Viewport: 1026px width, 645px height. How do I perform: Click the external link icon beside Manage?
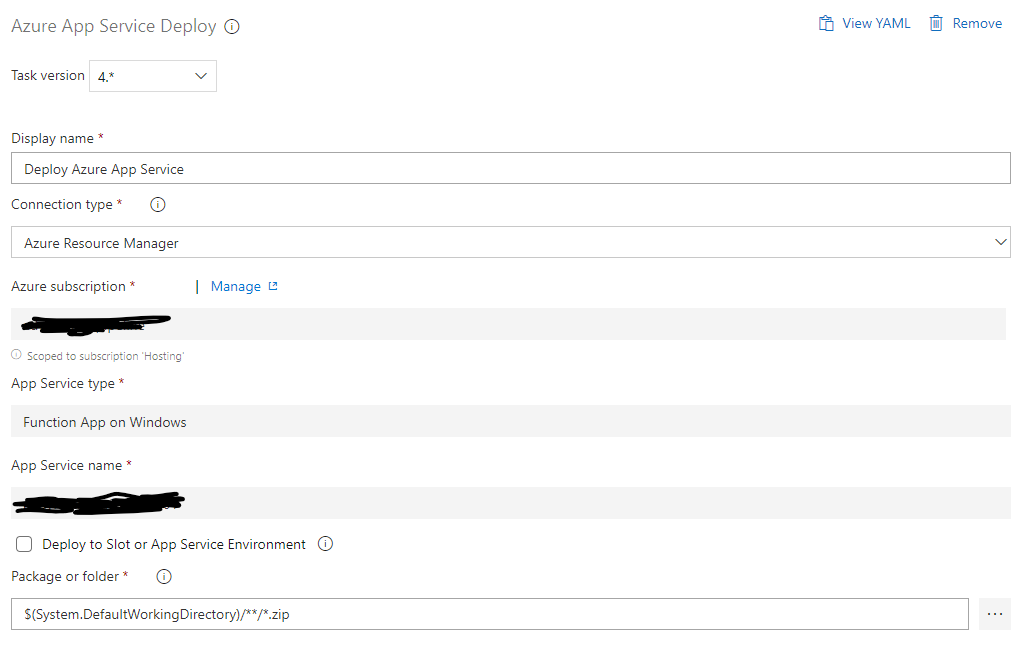click(272, 286)
